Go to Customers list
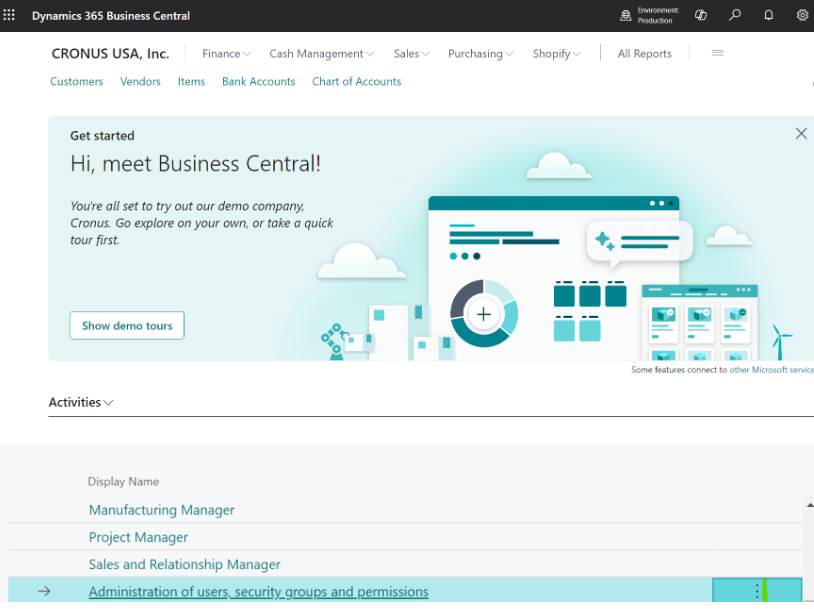Screen dimensions: 814x609 pyautogui.click(x=76, y=82)
